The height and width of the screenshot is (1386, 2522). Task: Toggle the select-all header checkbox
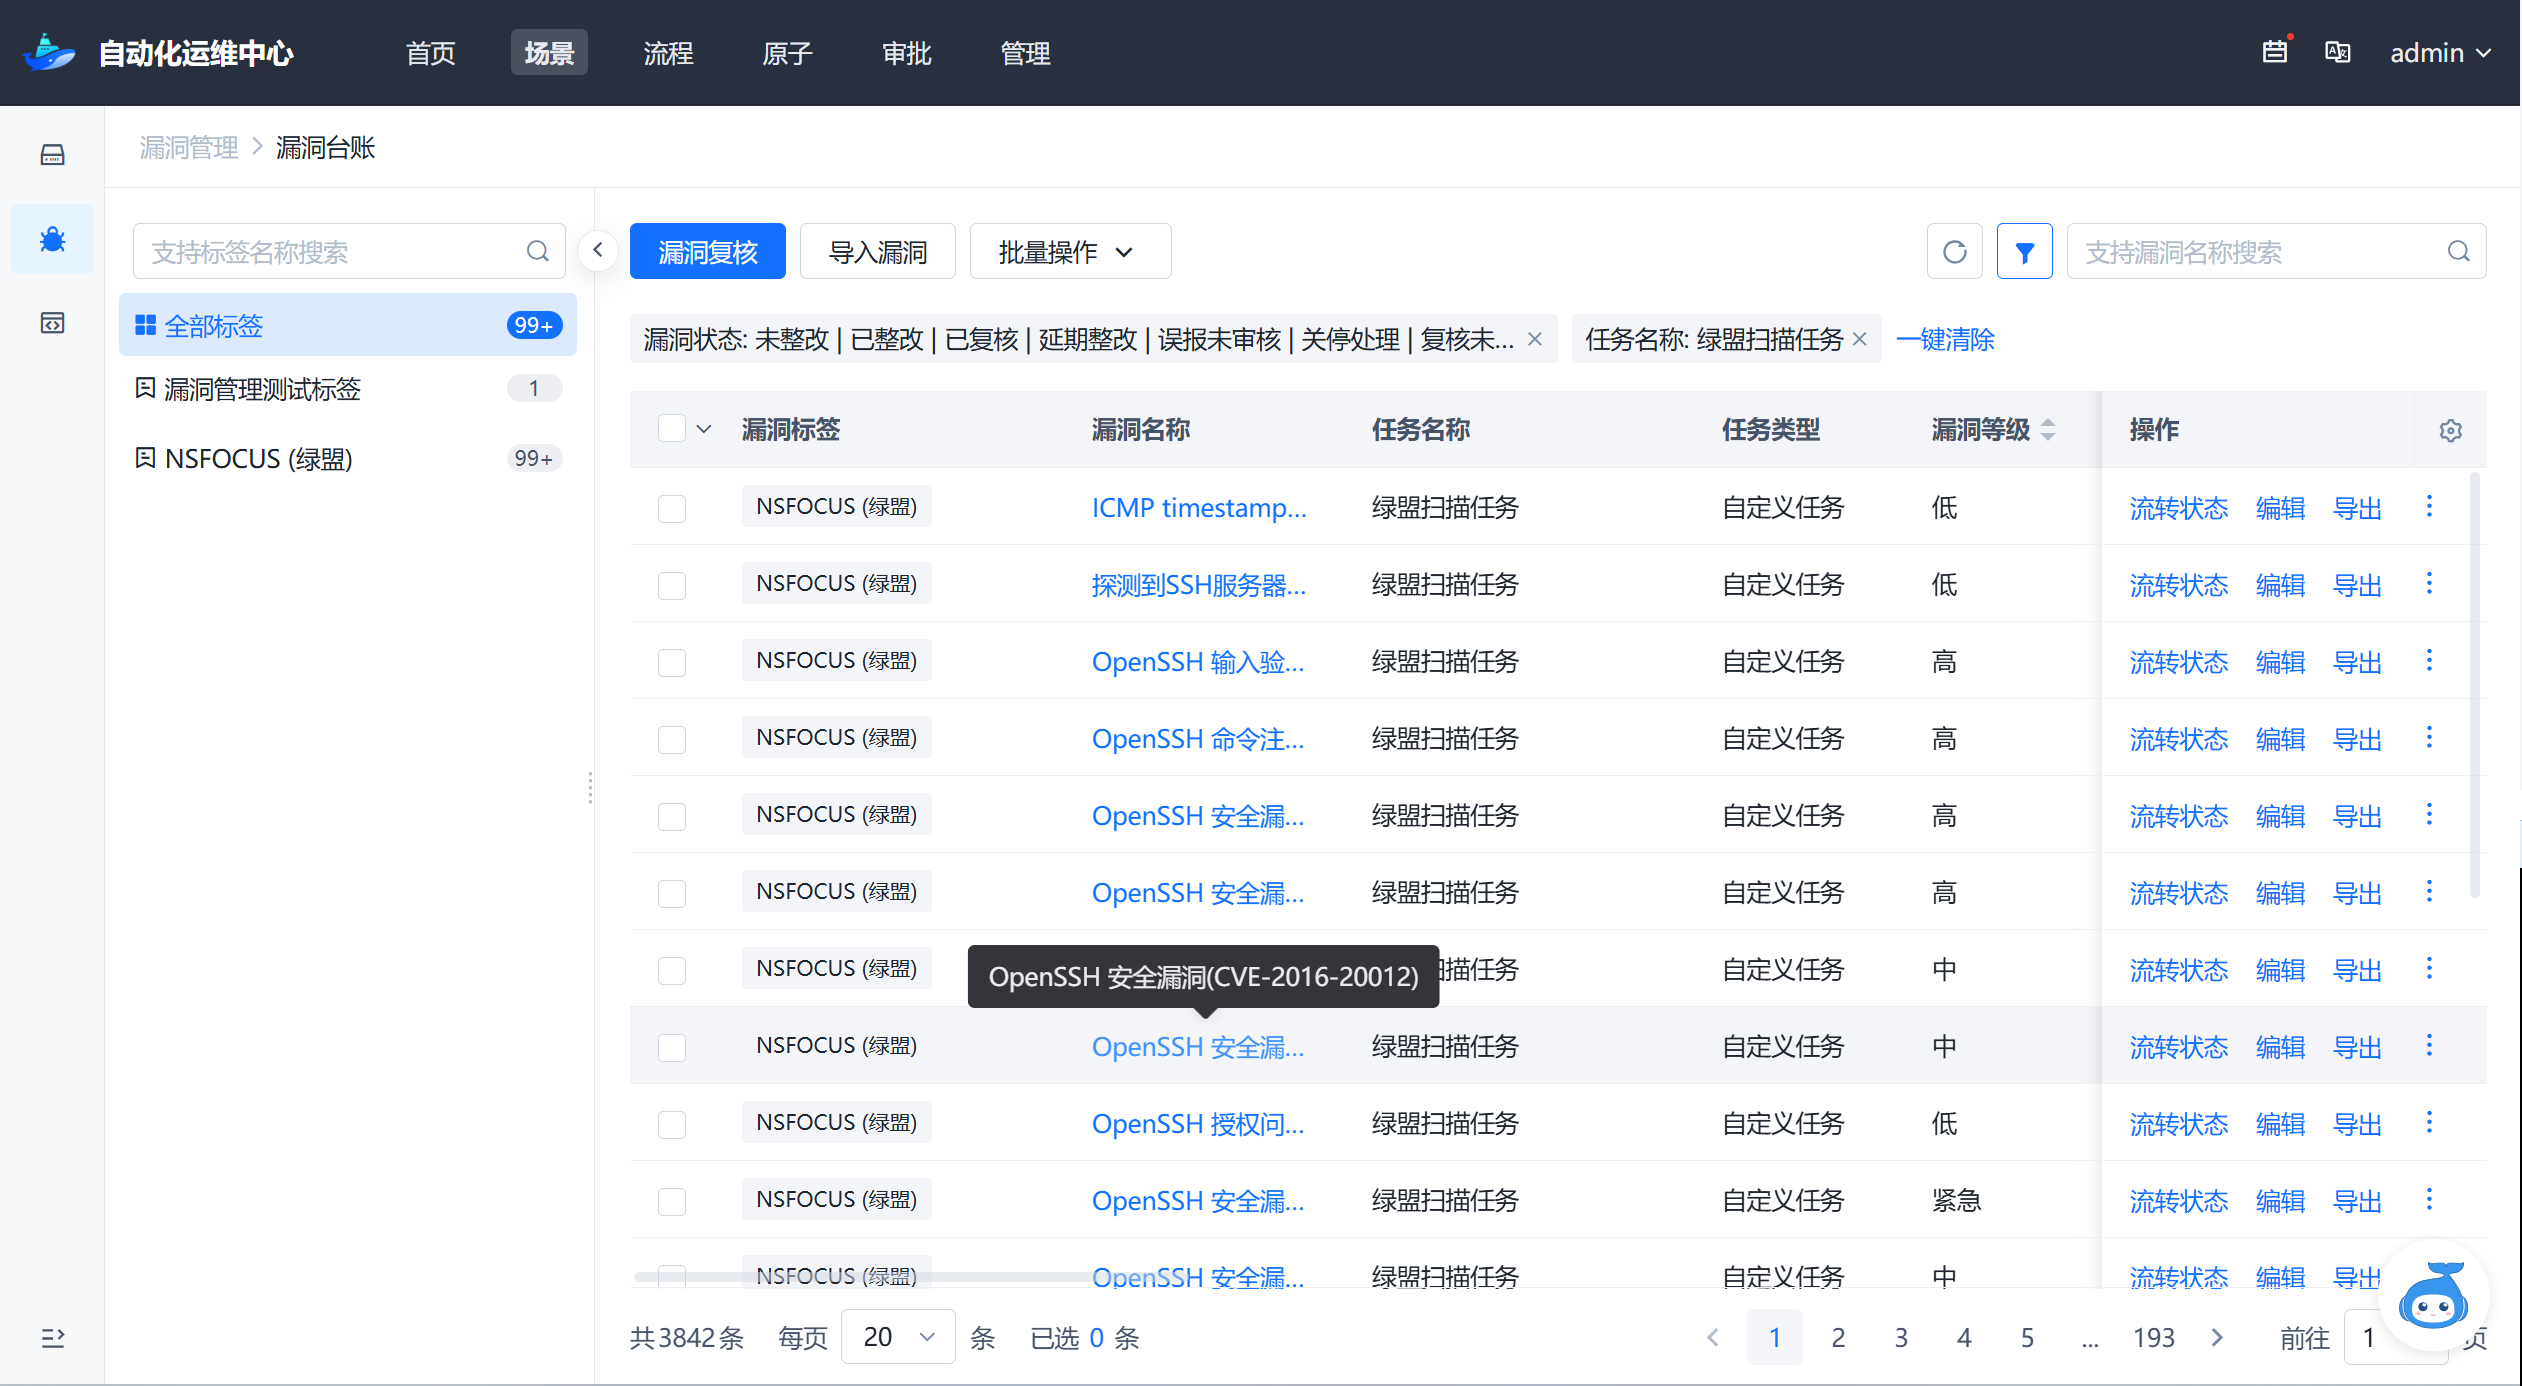click(672, 429)
